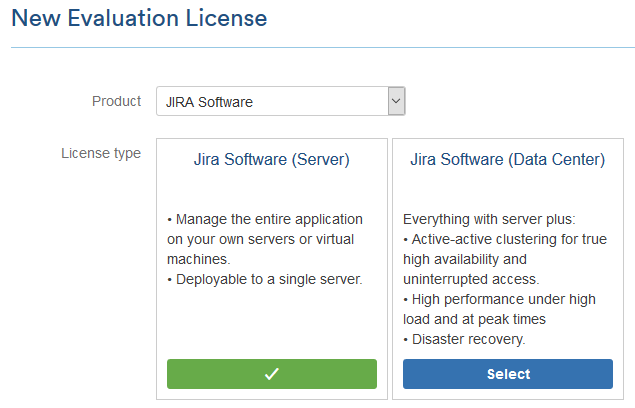The height and width of the screenshot is (408, 635).
Task: Click the Product dropdown arrow chevron
Action: pyautogui.click(x=396, y=101)
